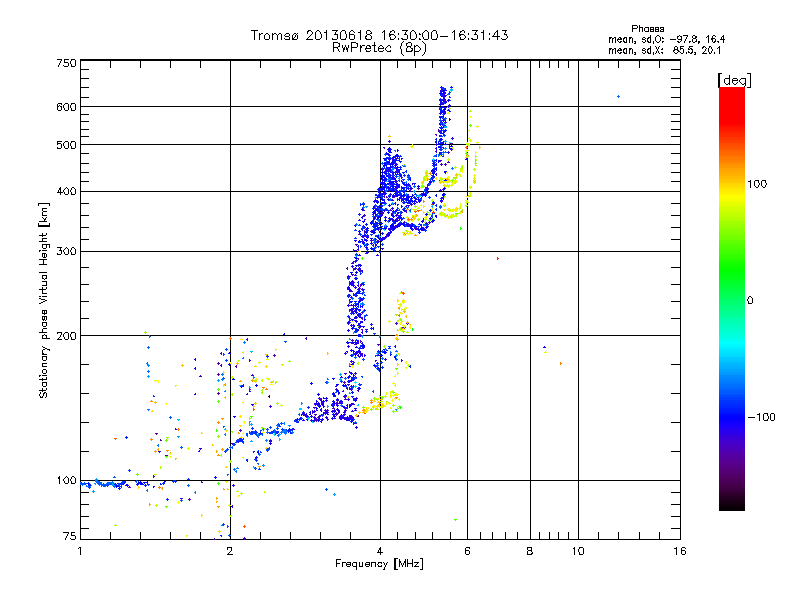
Task: Click the plot title 'Tromsø 20130618 16:30:00-16:31:43'
Action: tap(379, 35)
